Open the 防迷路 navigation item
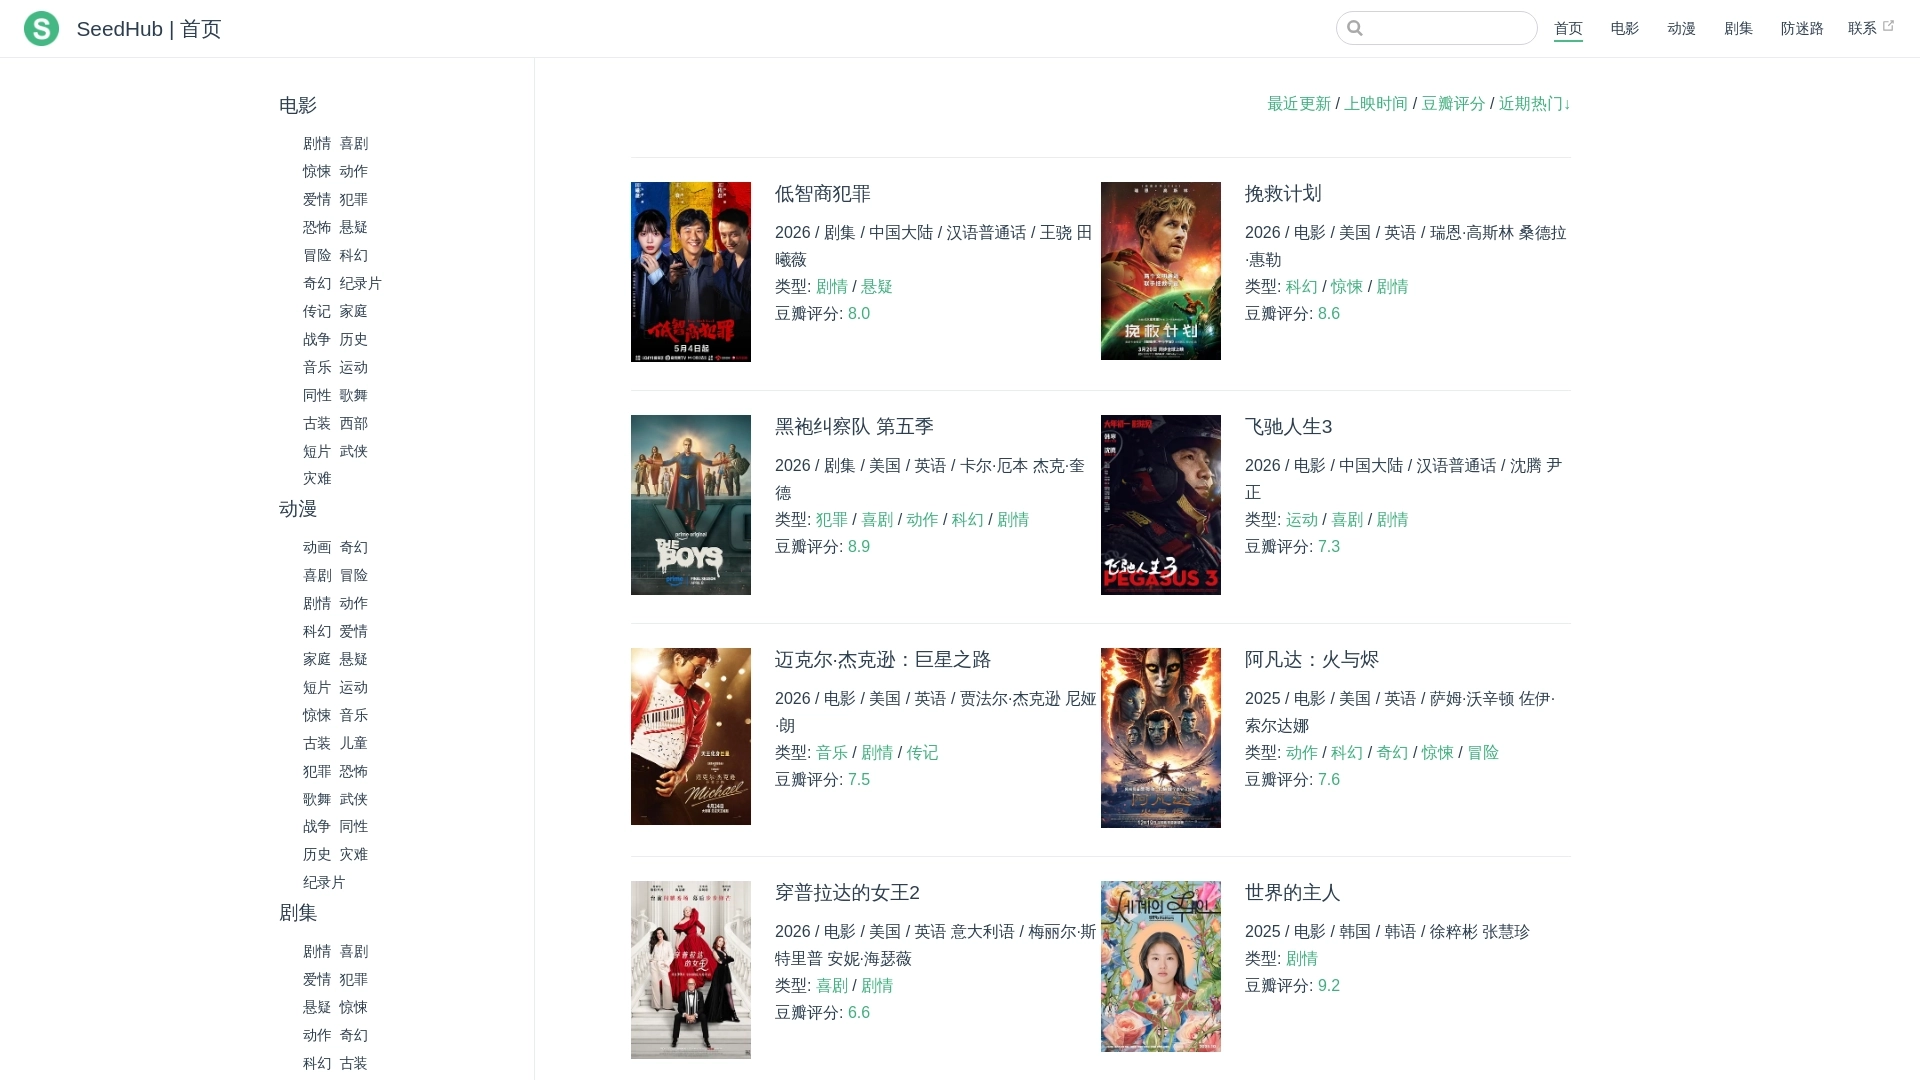Screen dimensions: 1920x1080 (x=1802, y=28)
